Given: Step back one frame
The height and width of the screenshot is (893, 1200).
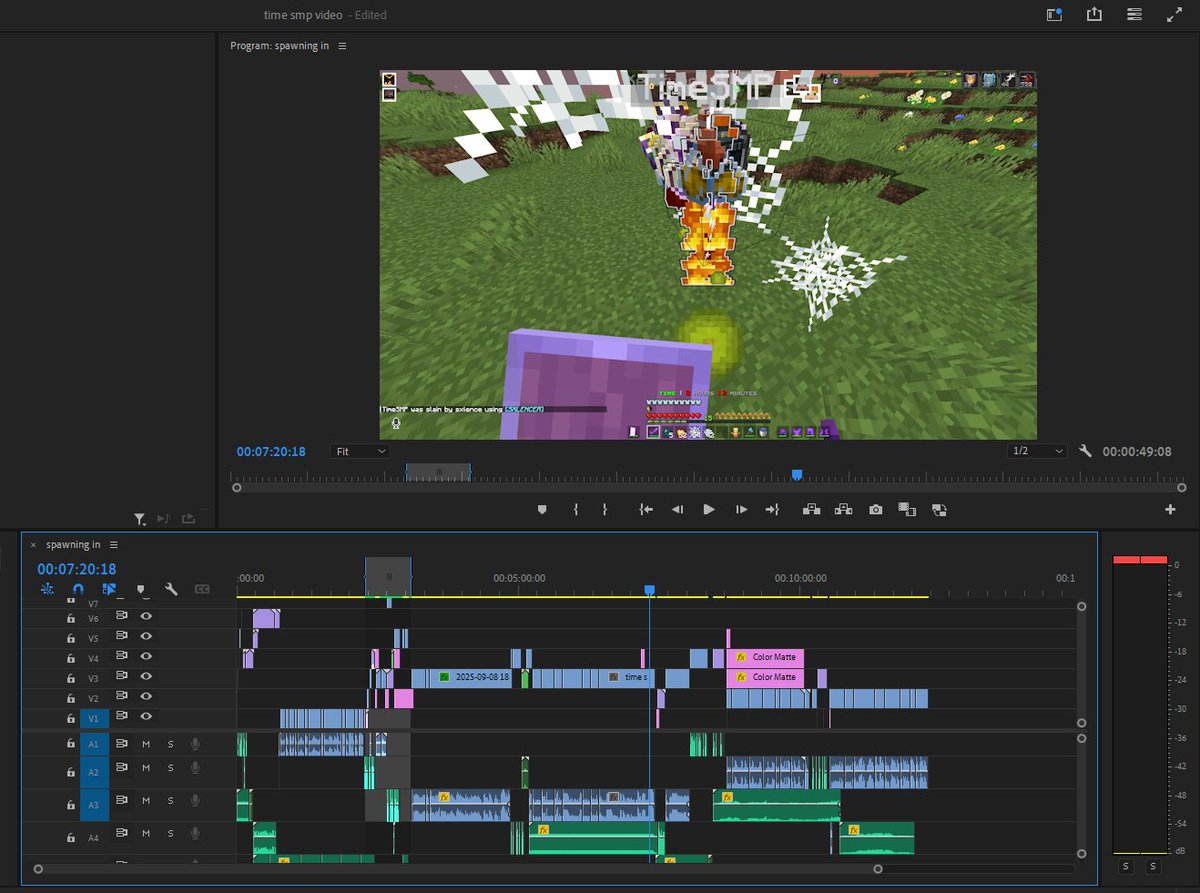Looking at the screenshot, I should (677, 509).
